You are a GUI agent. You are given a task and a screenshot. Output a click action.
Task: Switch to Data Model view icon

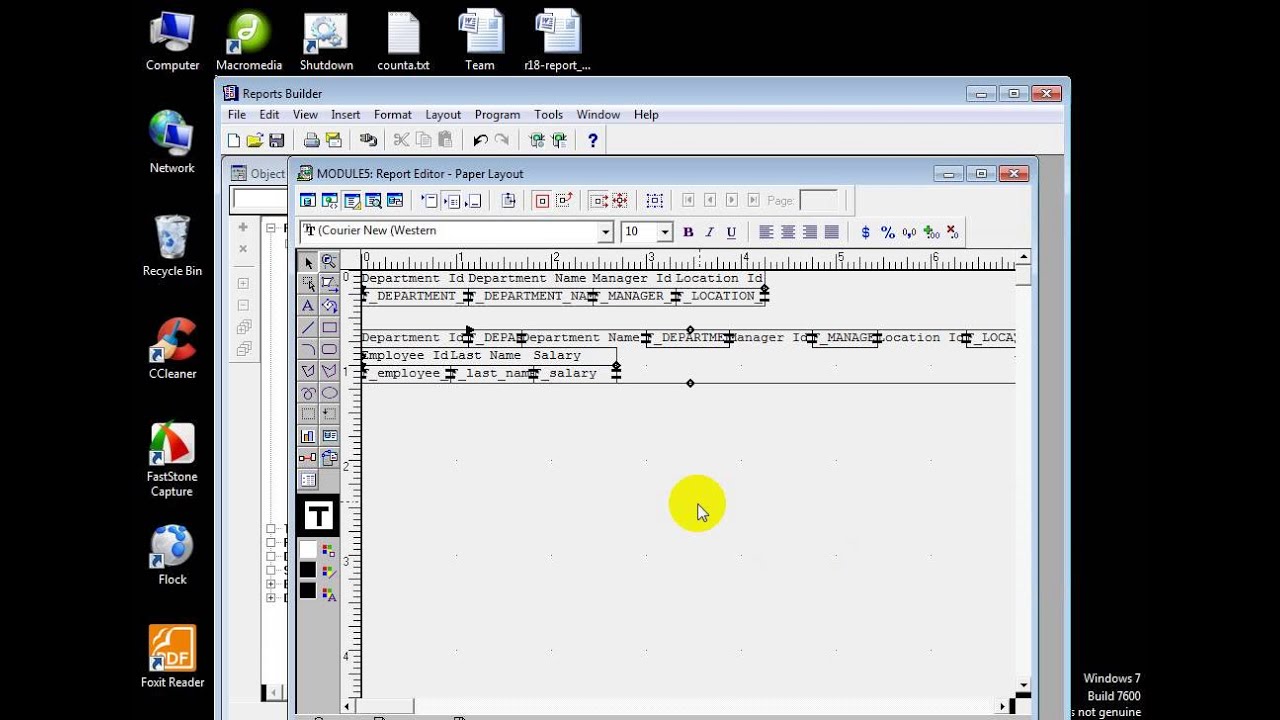[x=308, y=201]
